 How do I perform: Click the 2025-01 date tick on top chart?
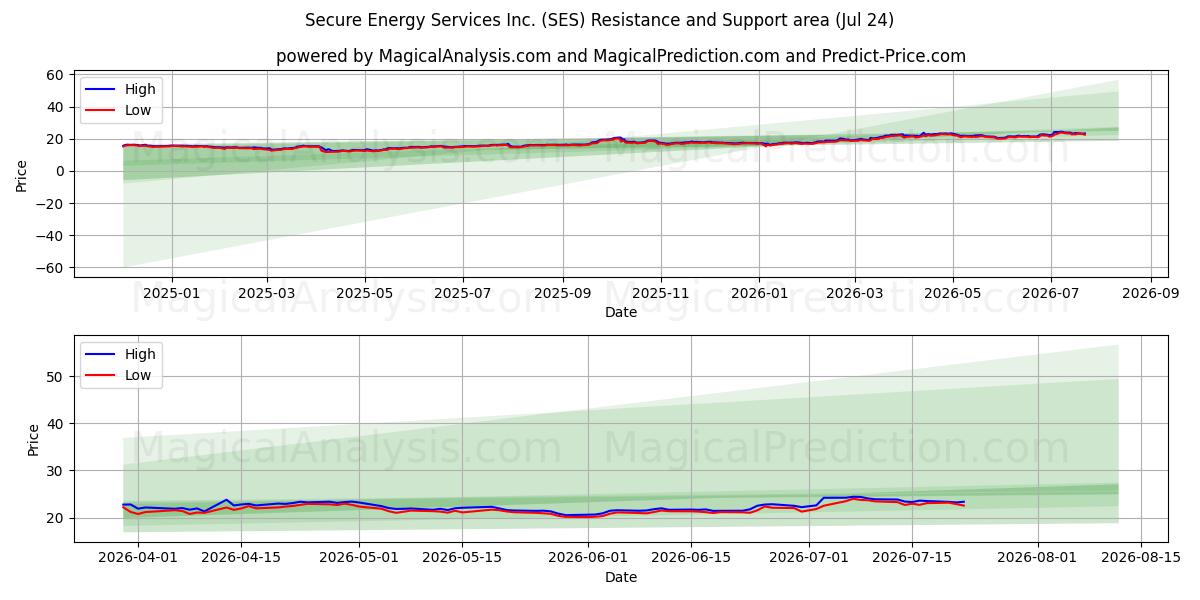click(172, 294)
